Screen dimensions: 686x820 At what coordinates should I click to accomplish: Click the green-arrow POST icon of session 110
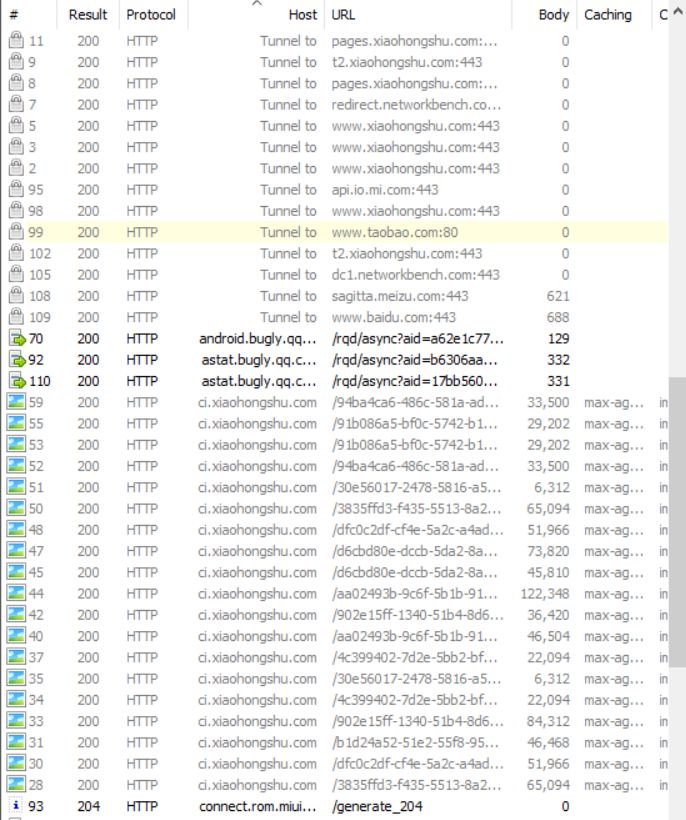17,381
